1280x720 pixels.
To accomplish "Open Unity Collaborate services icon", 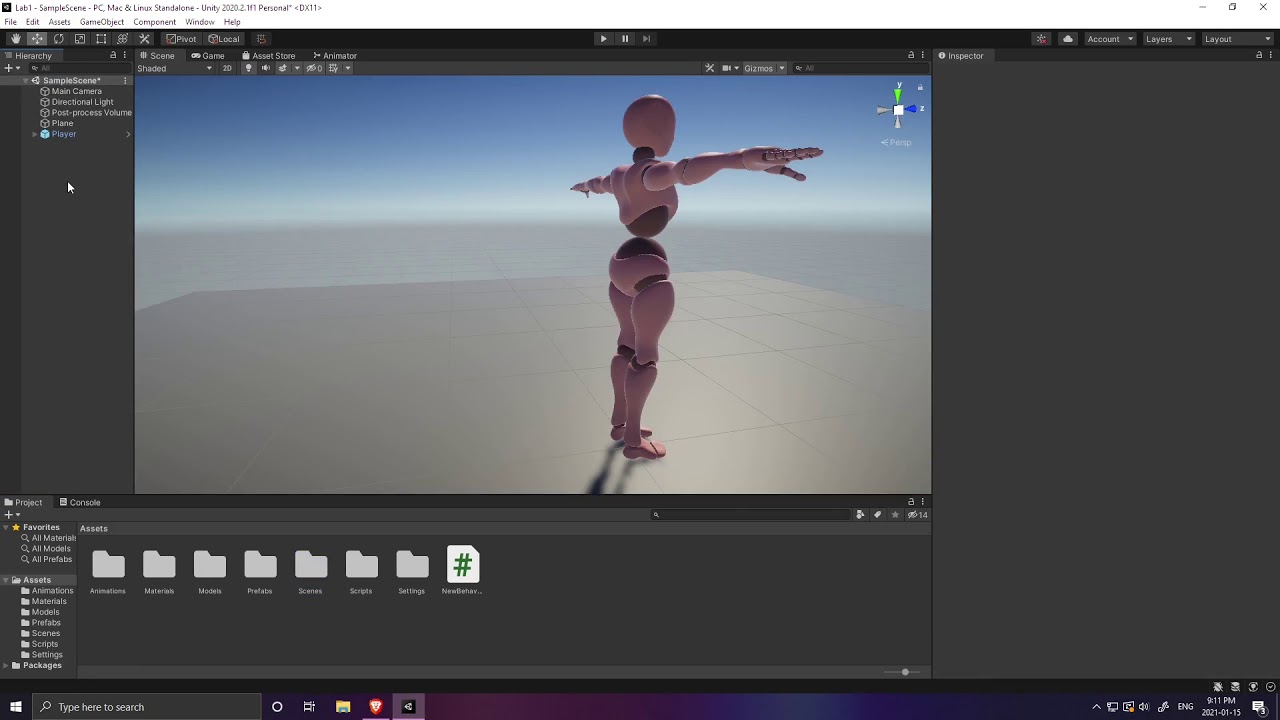I will tap(1042, 39).
